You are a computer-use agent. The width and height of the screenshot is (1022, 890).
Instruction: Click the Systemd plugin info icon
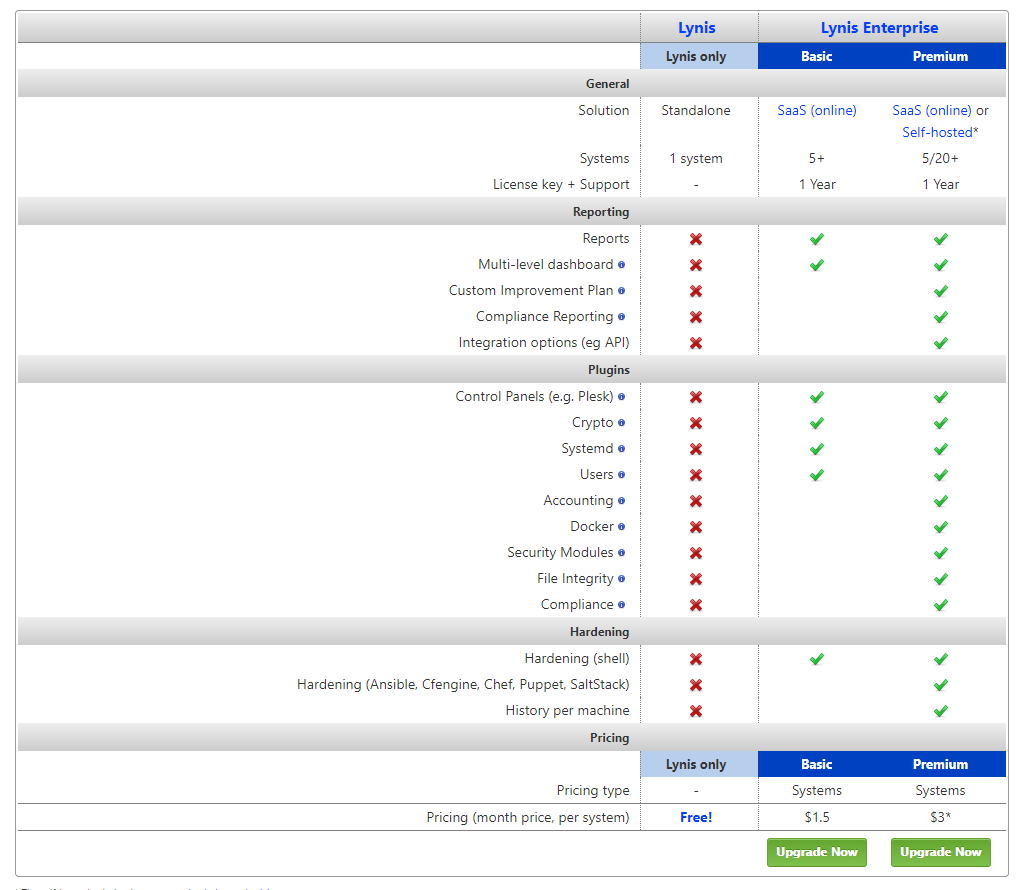pyautogui.click(x=621, y=449)
